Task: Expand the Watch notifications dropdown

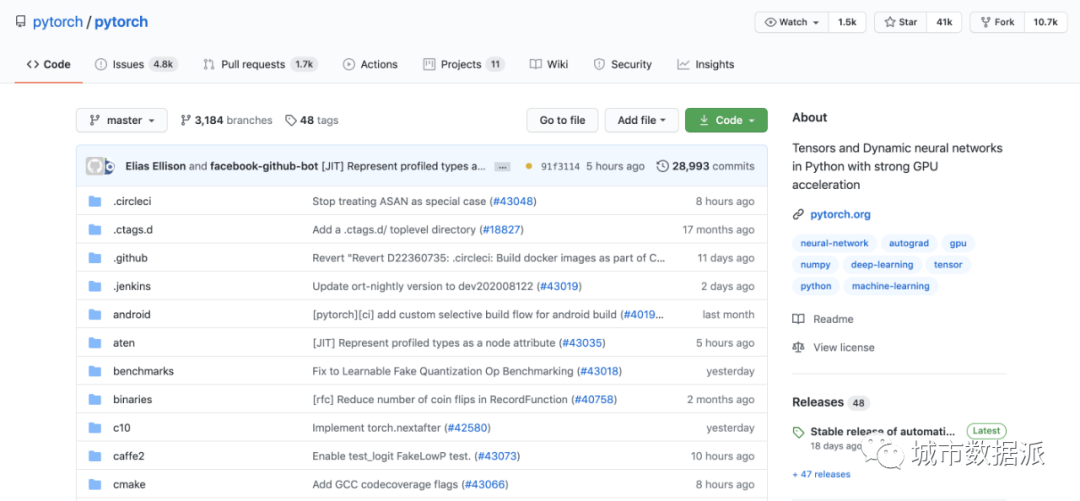Action: tap(792, 22)
